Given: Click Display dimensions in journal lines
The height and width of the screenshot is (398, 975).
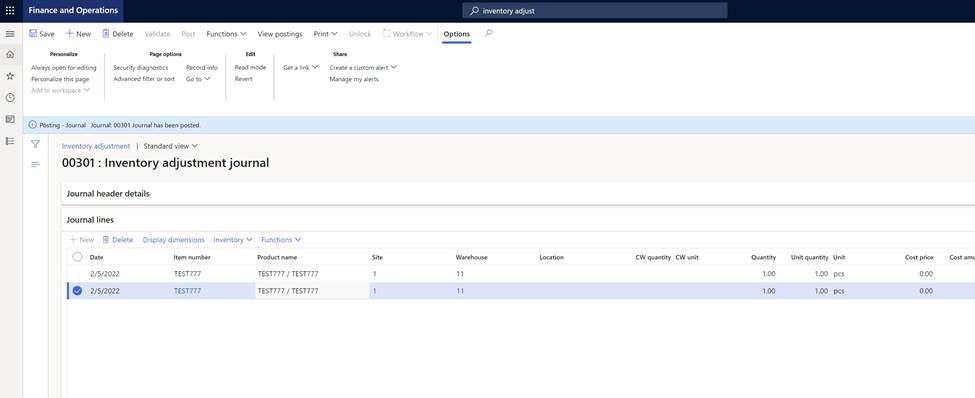Looking at the screenshot, I should click(173, 239).
